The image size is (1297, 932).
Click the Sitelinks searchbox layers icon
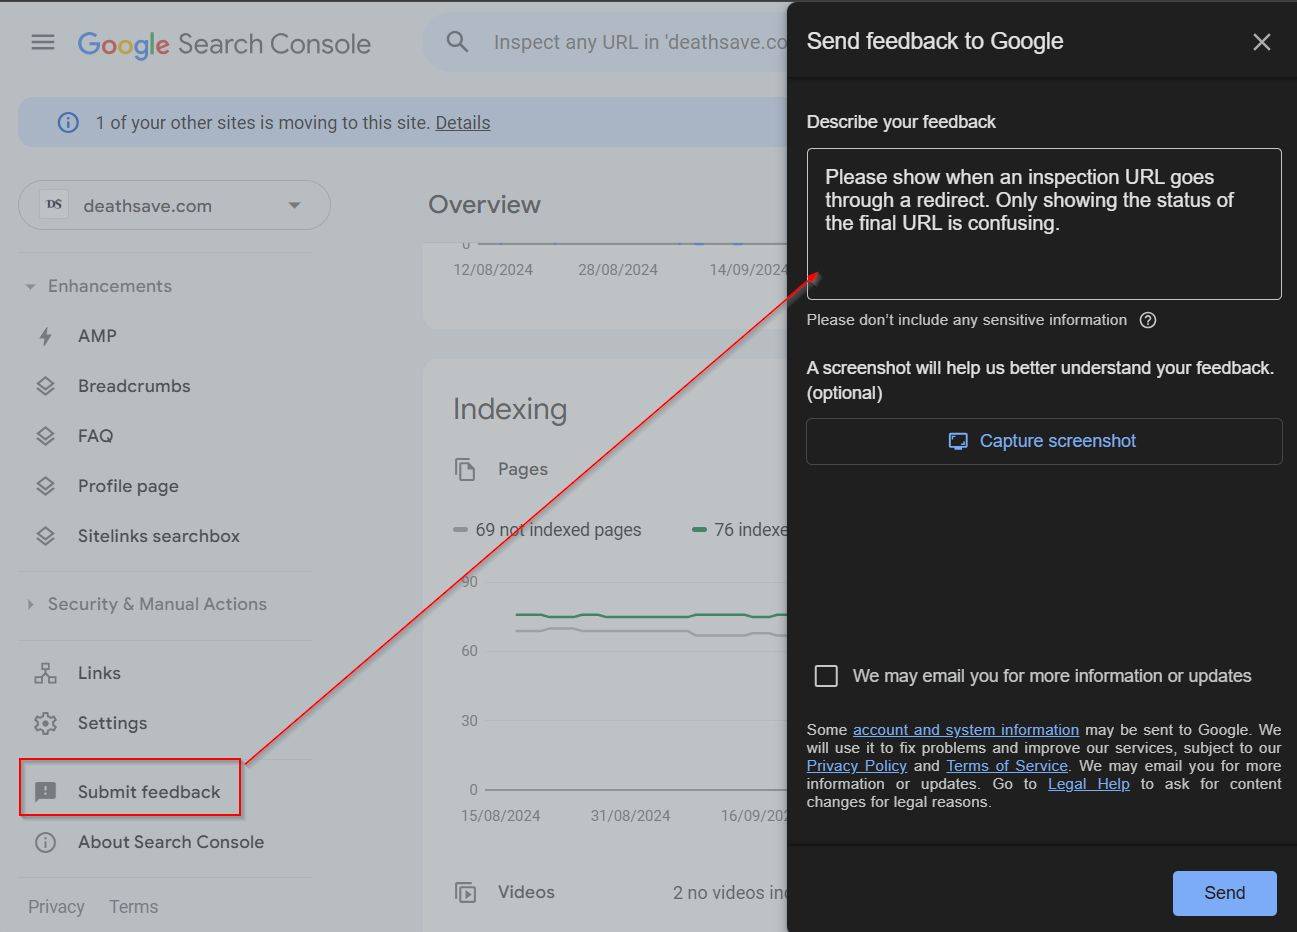click(45, 536)
